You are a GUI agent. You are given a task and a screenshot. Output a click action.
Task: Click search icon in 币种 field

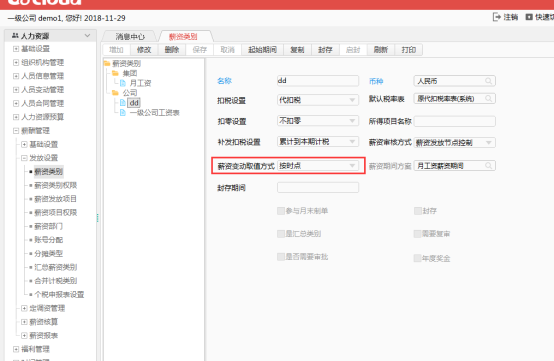(488, 81)
